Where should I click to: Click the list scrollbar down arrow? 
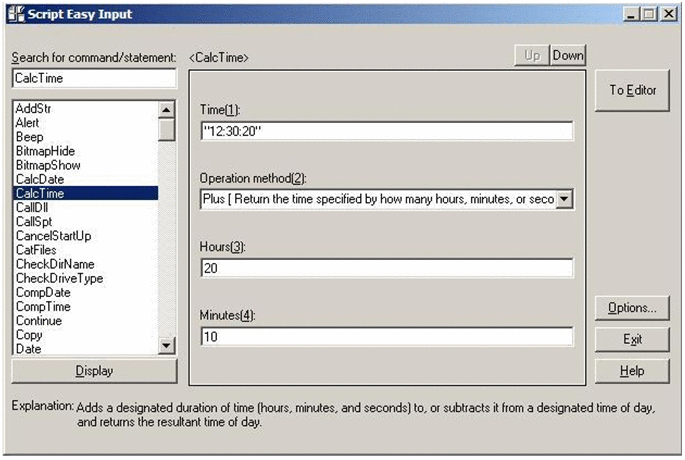tap(166, 346)
